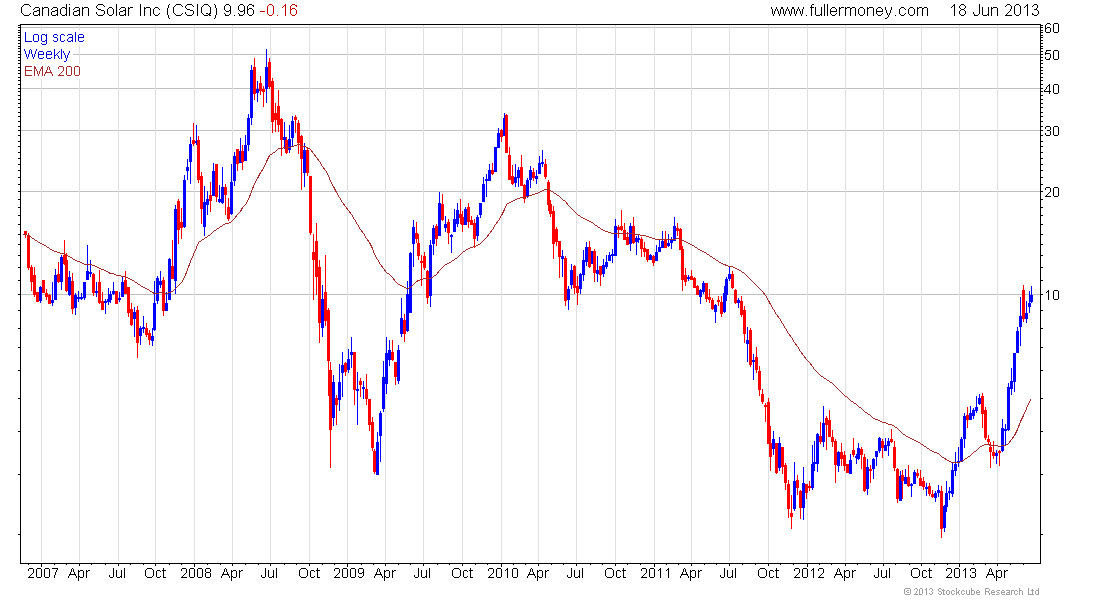Click the x-axis year label '2007'
The image size is (1100, 600).
(43, 573)
